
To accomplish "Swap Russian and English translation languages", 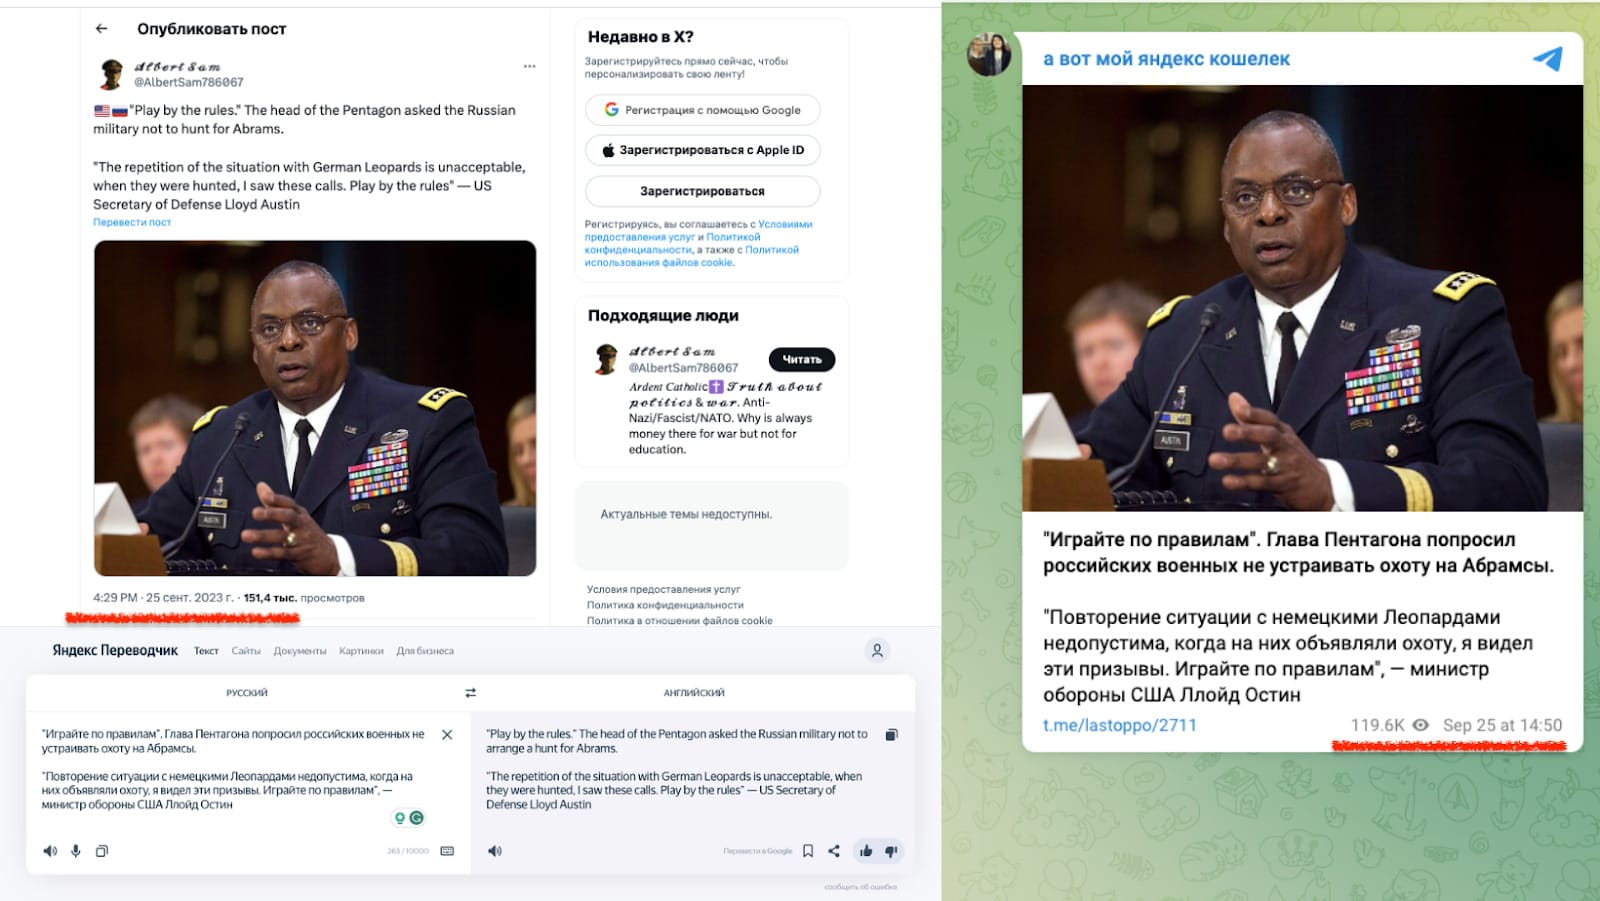I will 470,692.
